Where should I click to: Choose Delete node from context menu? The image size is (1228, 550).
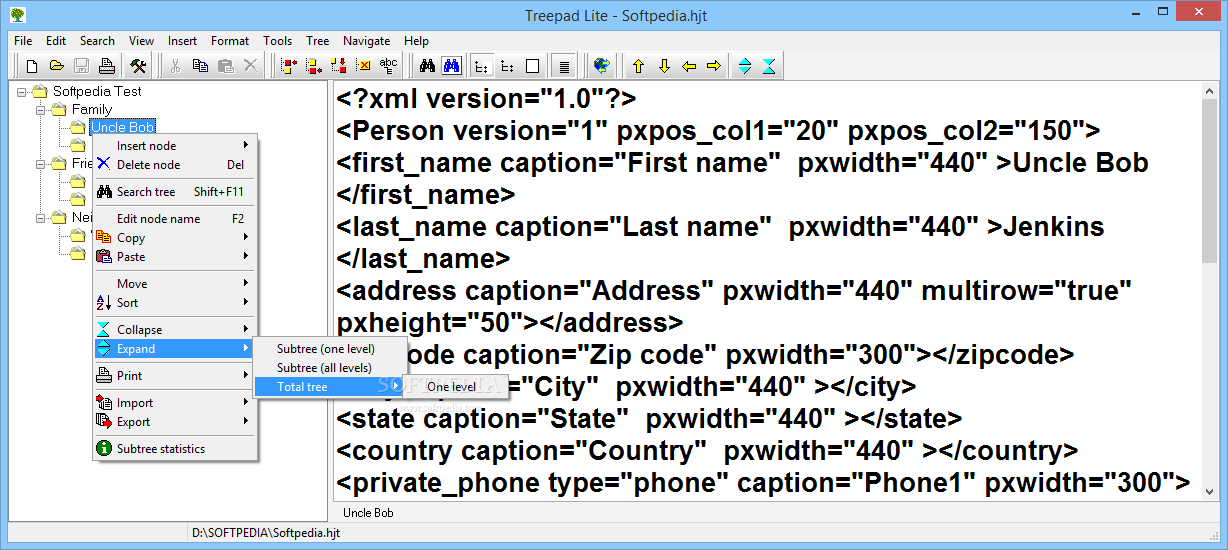tap(174, 165)
